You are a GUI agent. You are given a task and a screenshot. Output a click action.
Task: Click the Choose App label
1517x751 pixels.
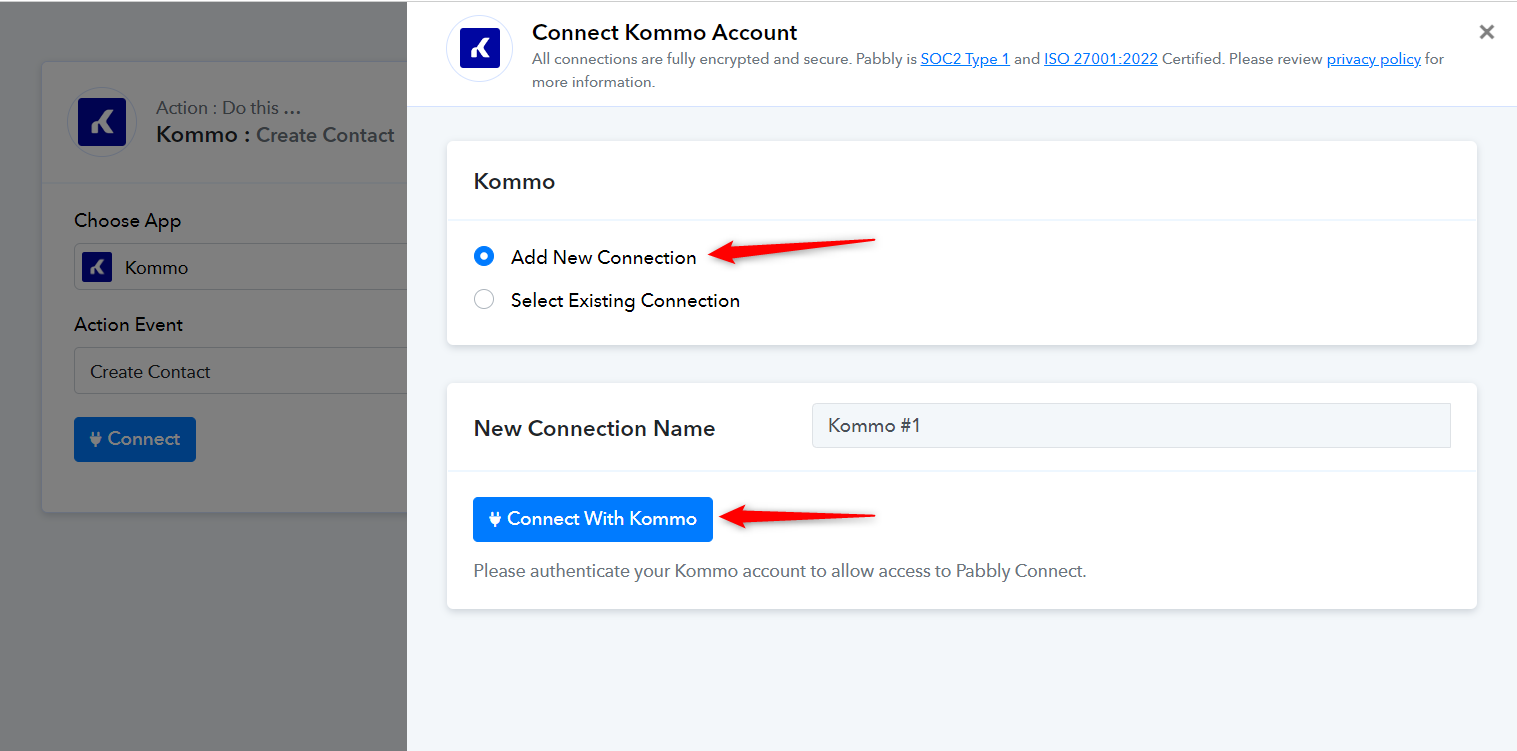point(128,221)
